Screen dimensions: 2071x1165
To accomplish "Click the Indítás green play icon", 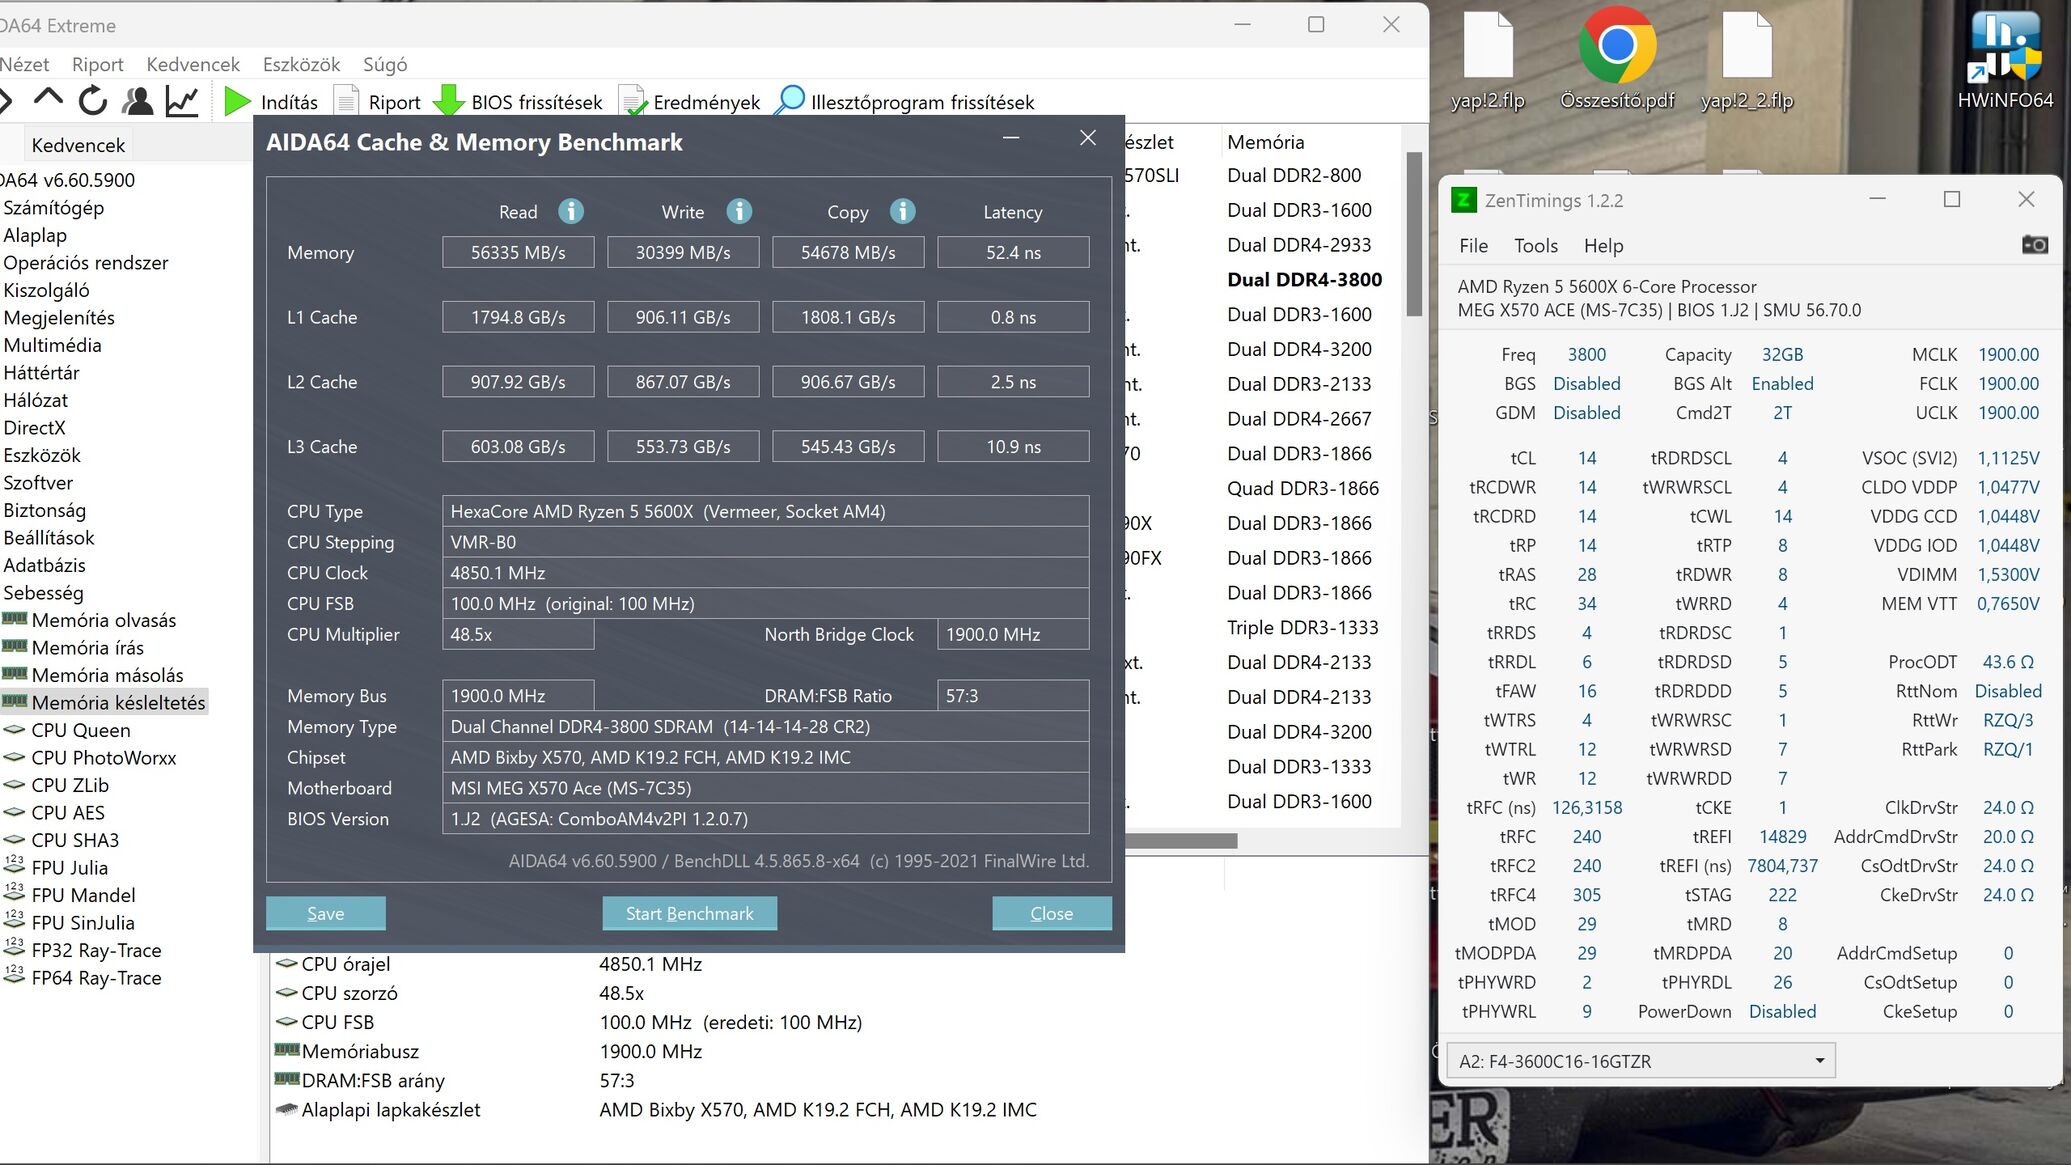I will (237, 101).
